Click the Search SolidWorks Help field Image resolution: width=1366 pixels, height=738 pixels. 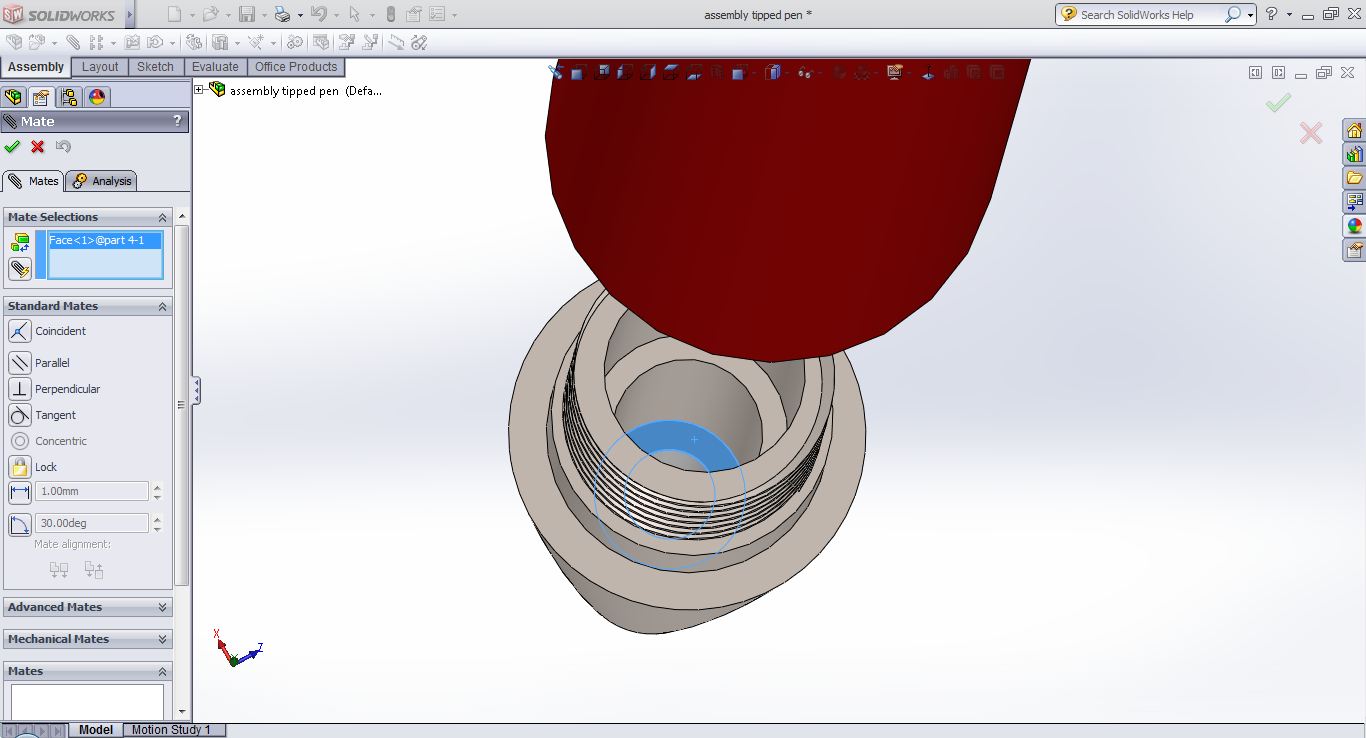pos(1145,15)
